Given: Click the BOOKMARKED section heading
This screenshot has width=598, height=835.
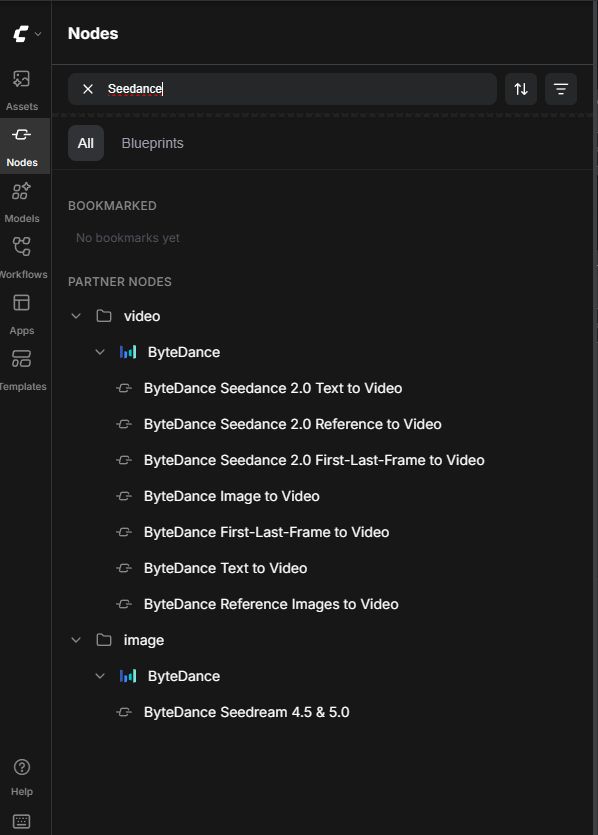Looking at the screenshot, I should click(x=112, y=206).
